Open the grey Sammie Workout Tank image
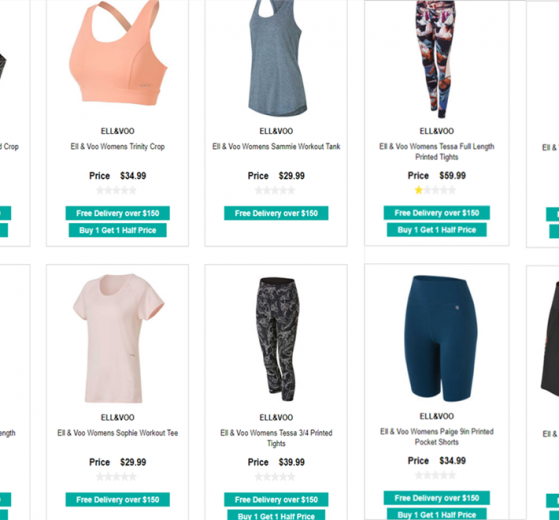 [277, 58]
